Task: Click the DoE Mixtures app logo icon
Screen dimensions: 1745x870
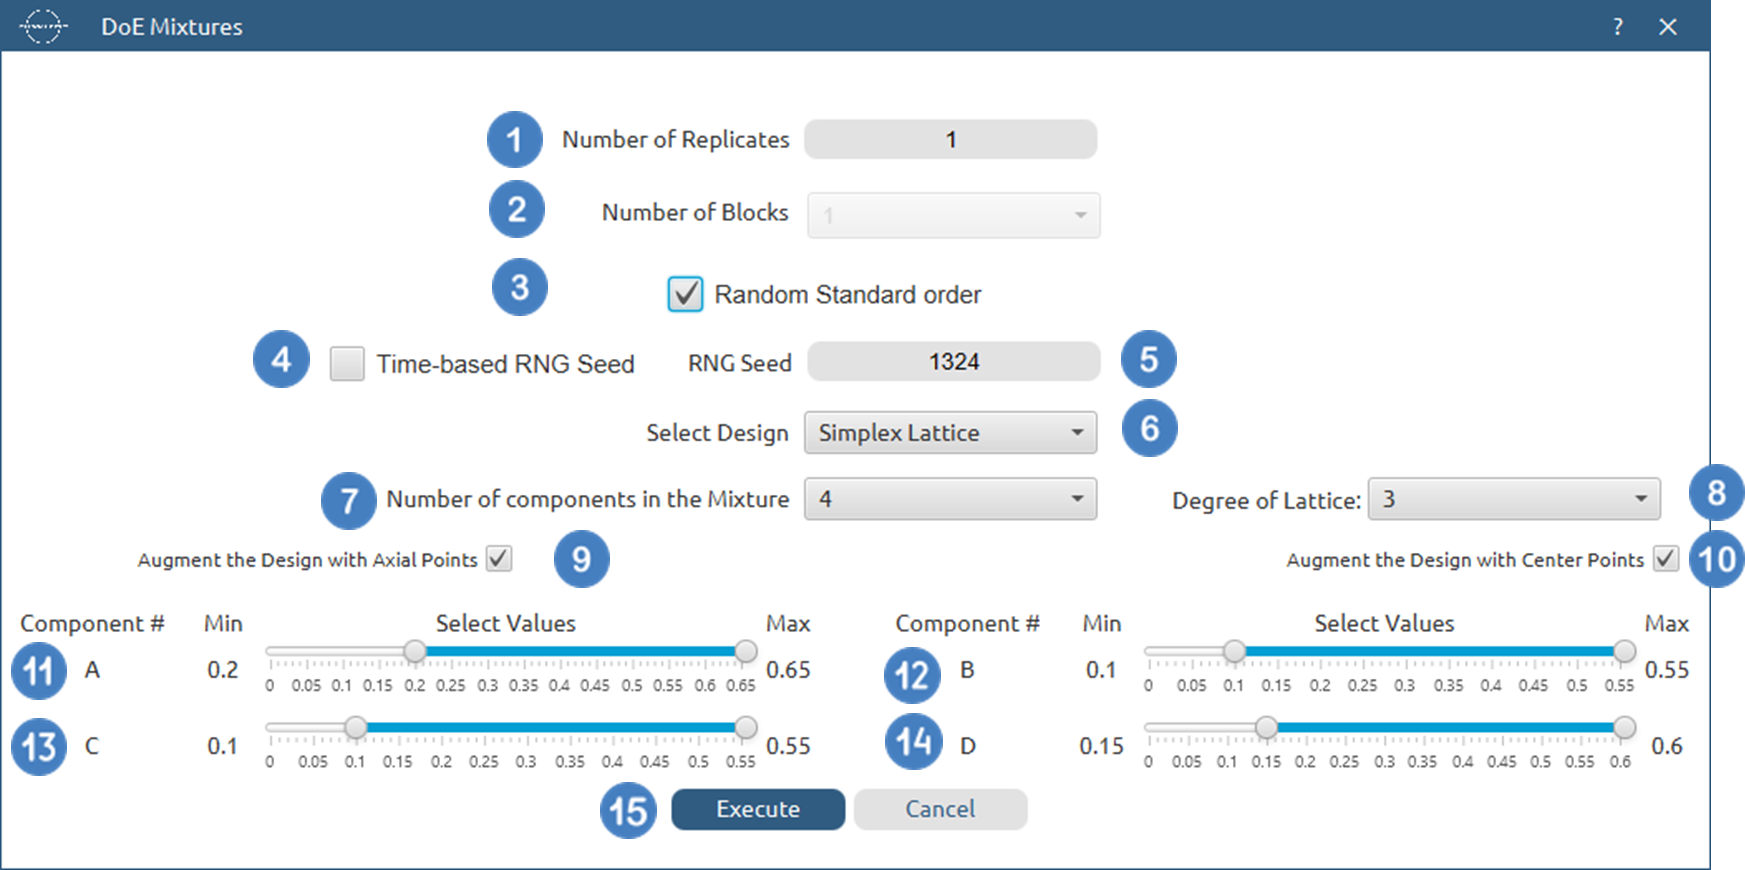Action: click(x=43, y=26)
